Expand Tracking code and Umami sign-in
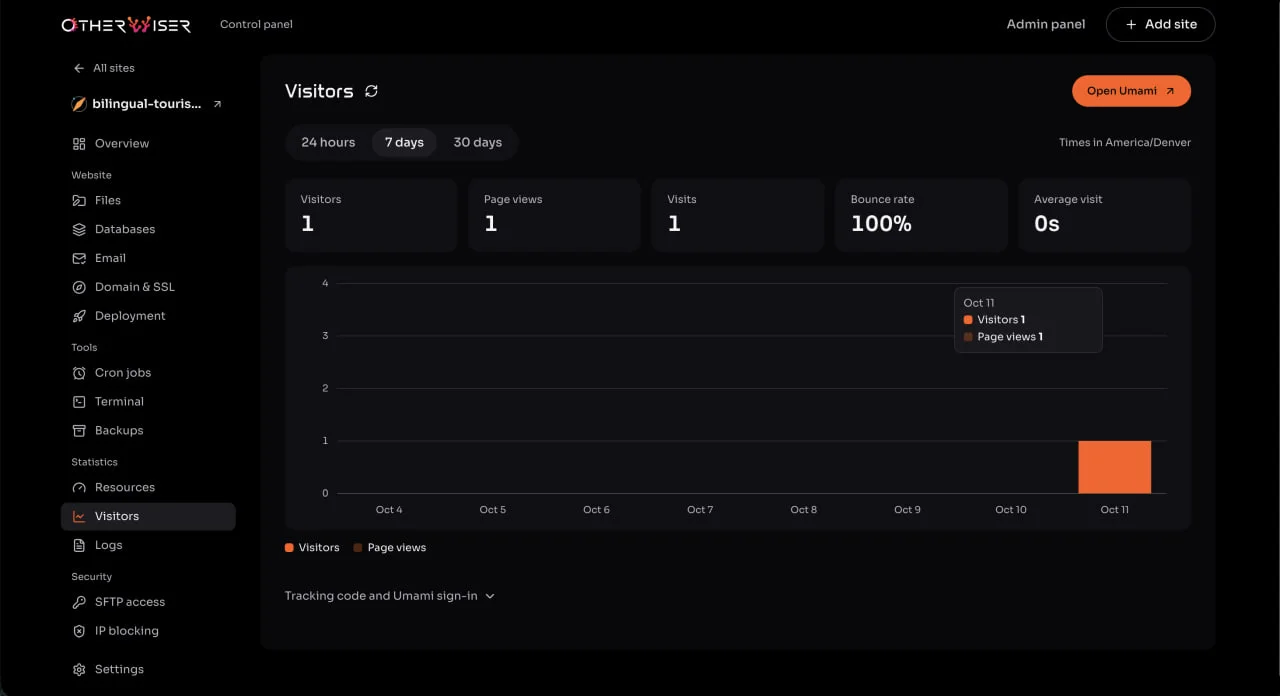 pyautogui.click(x=390, y=596)
